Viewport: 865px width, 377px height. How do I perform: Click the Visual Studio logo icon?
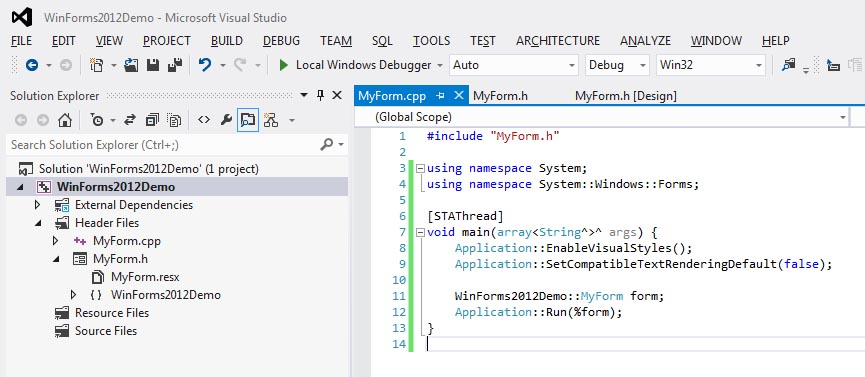click(x=22, y=17)
